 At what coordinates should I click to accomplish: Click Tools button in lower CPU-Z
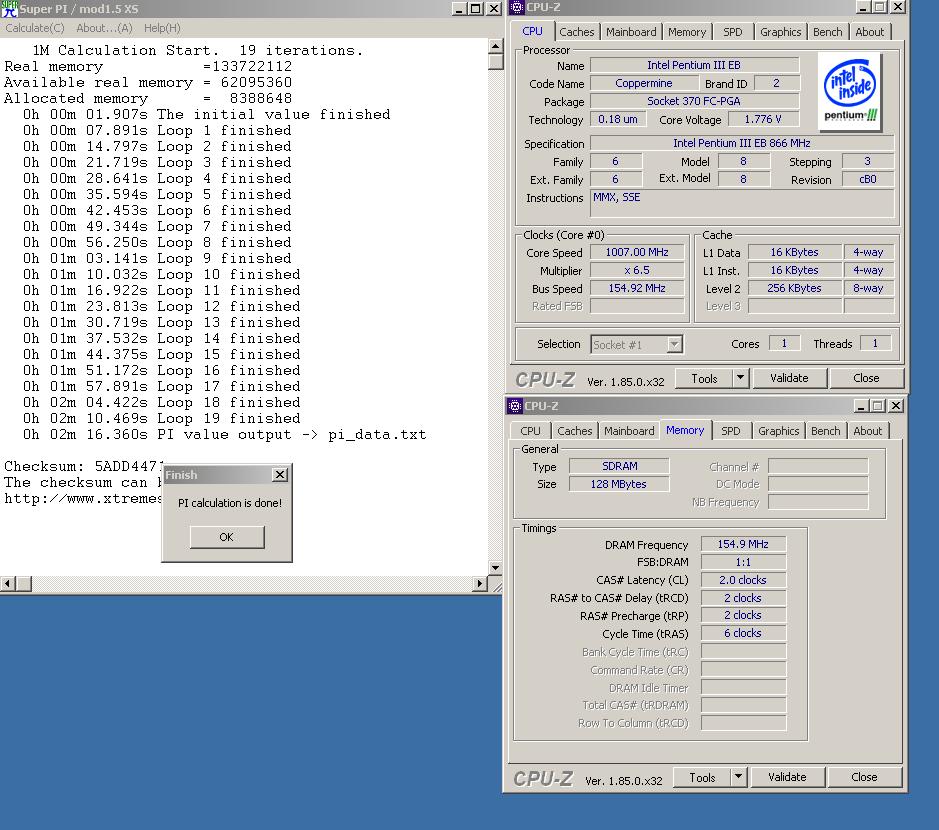702,777
